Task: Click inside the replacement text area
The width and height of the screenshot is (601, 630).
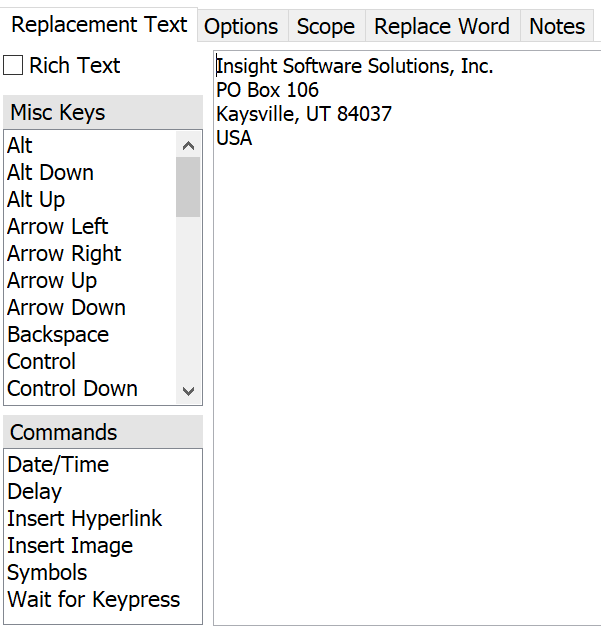Action: coord(405,380)
